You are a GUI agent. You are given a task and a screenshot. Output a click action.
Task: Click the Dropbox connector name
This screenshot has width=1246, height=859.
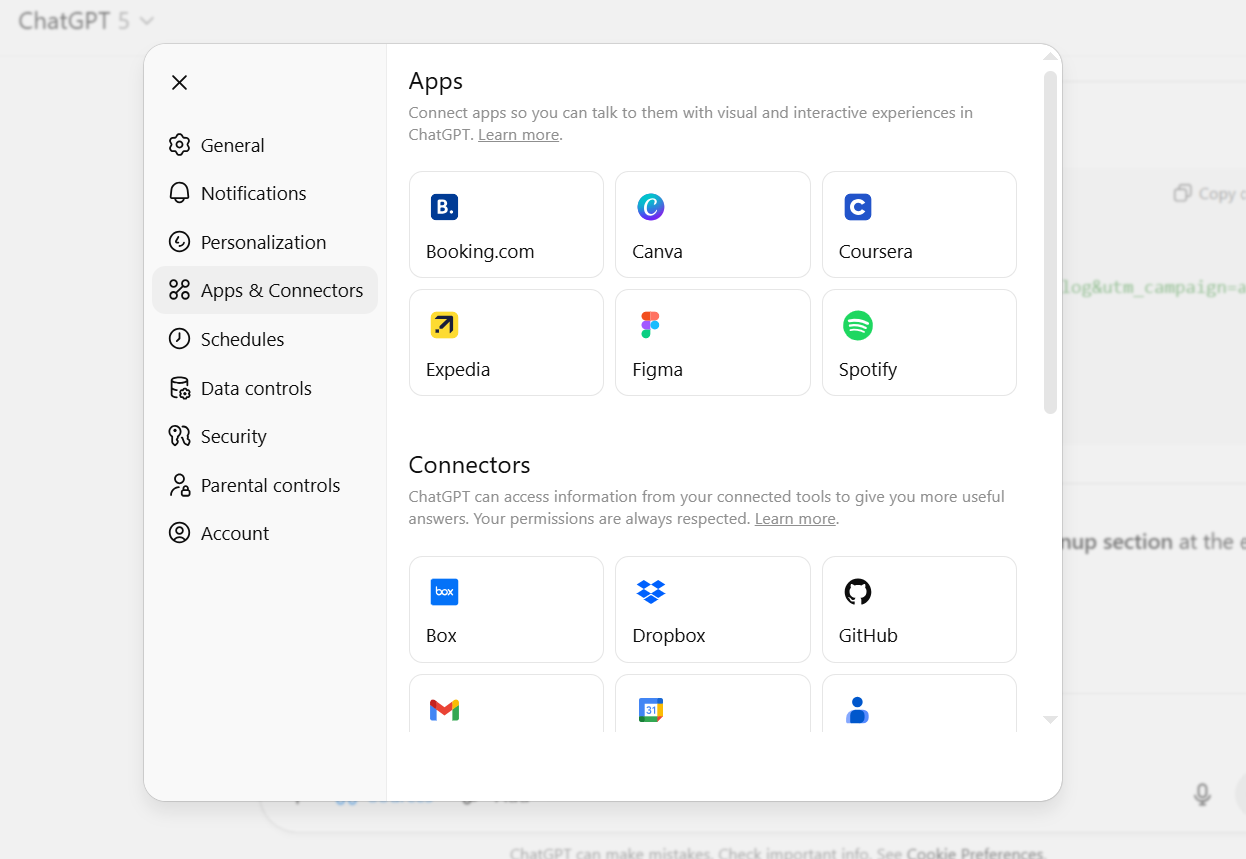pos(669,636)
